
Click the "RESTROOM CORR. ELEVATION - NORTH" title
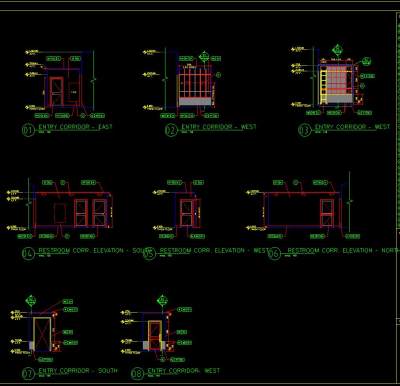(x=343, y=251)
